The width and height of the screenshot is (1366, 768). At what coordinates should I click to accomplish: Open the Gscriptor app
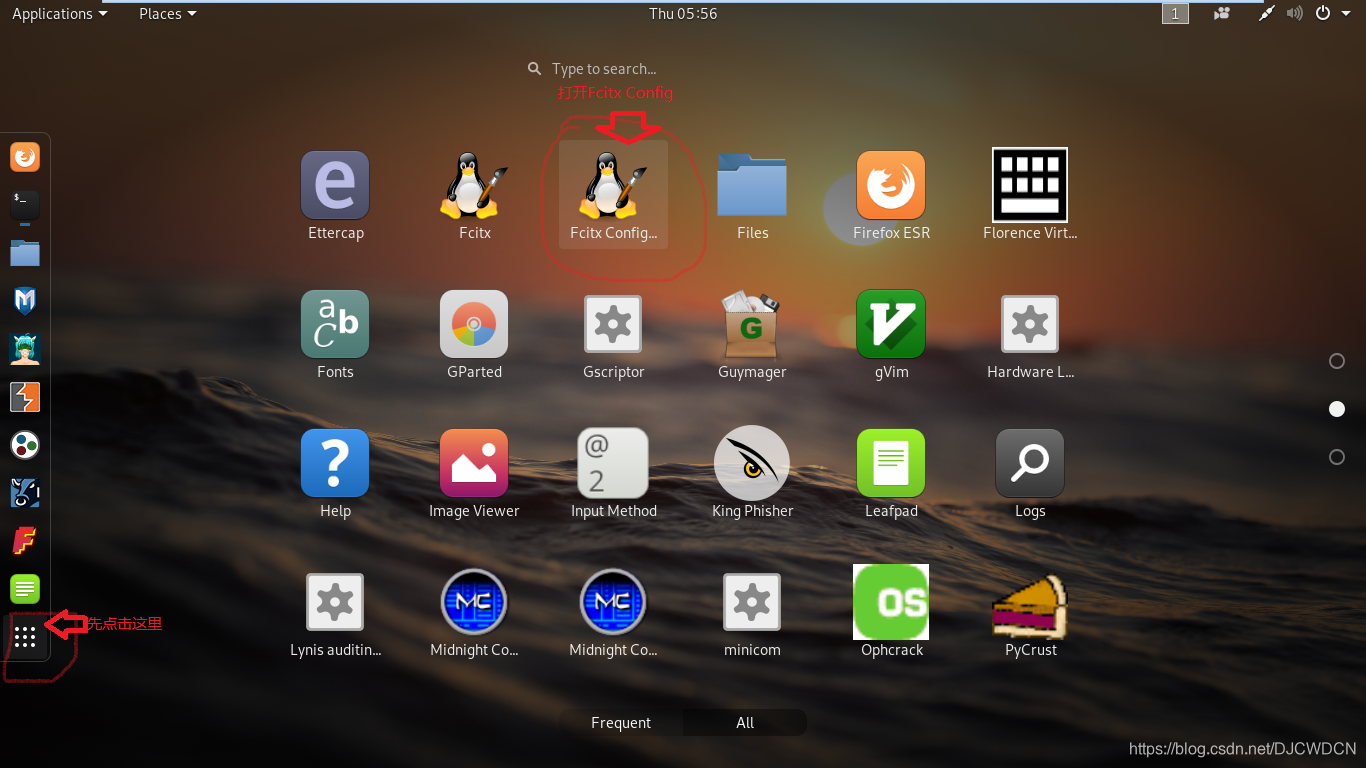pos(613,335)
